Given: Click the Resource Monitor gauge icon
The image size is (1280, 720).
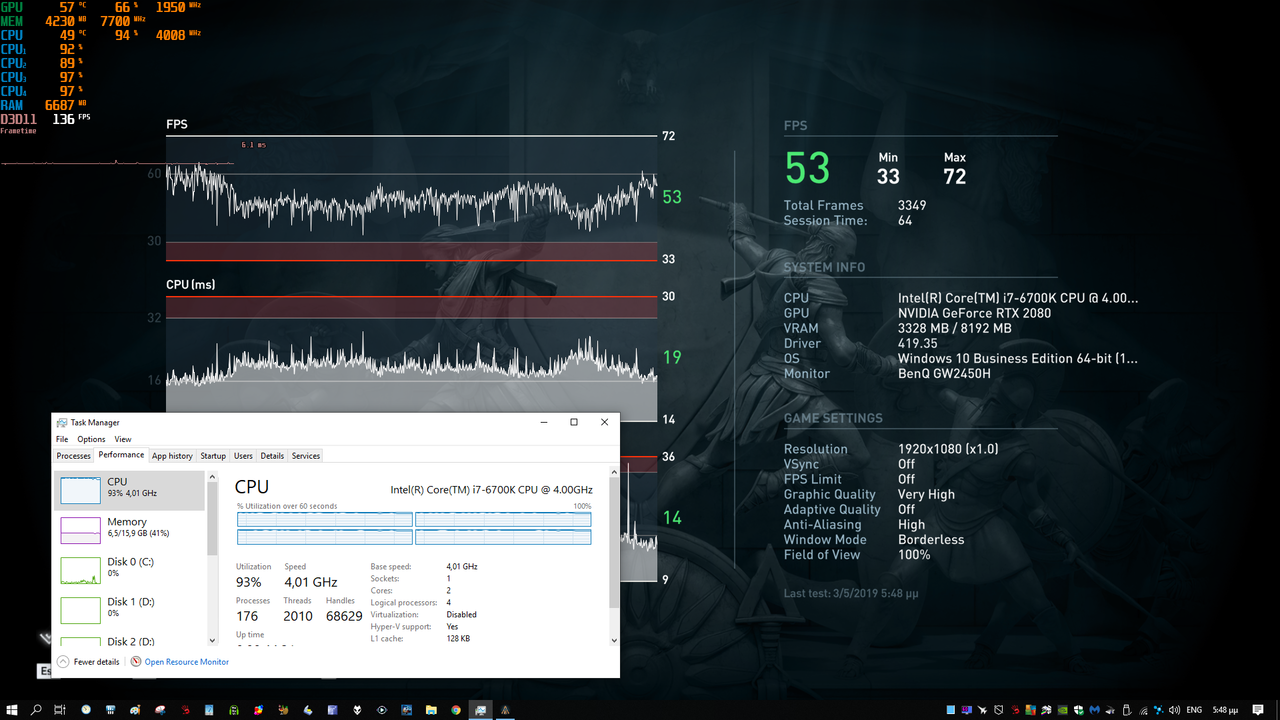Looking at the screenshot, I should (x=136, y=662).
